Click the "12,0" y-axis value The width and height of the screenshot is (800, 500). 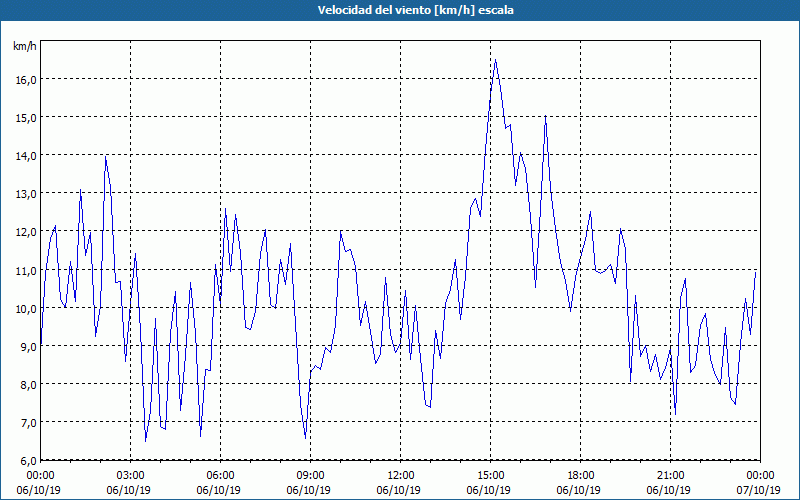(25, 232)
